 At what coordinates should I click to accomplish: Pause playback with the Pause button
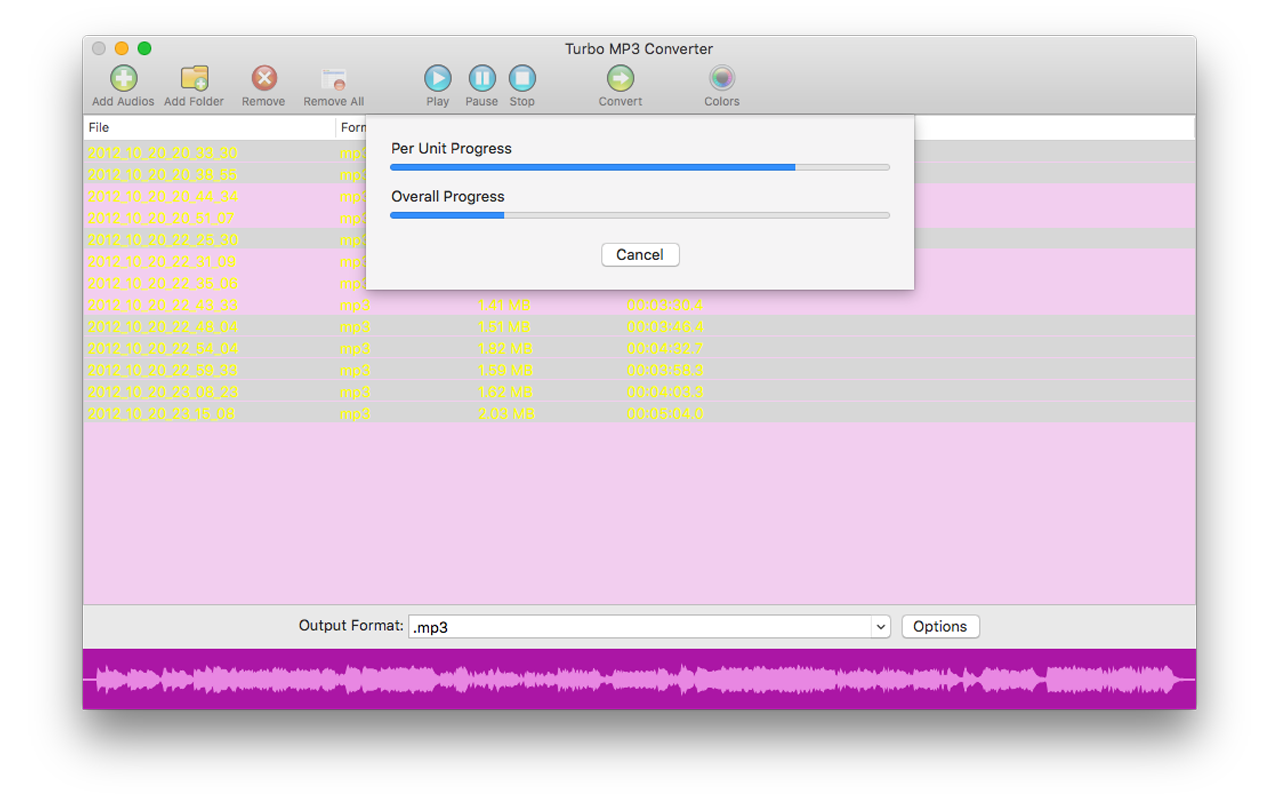[482, 78]
